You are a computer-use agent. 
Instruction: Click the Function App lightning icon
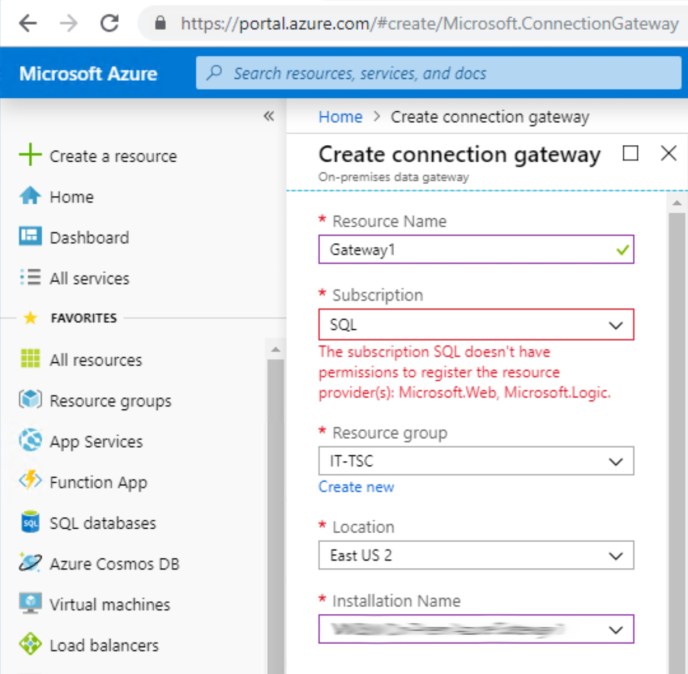[x=31, y=482]
